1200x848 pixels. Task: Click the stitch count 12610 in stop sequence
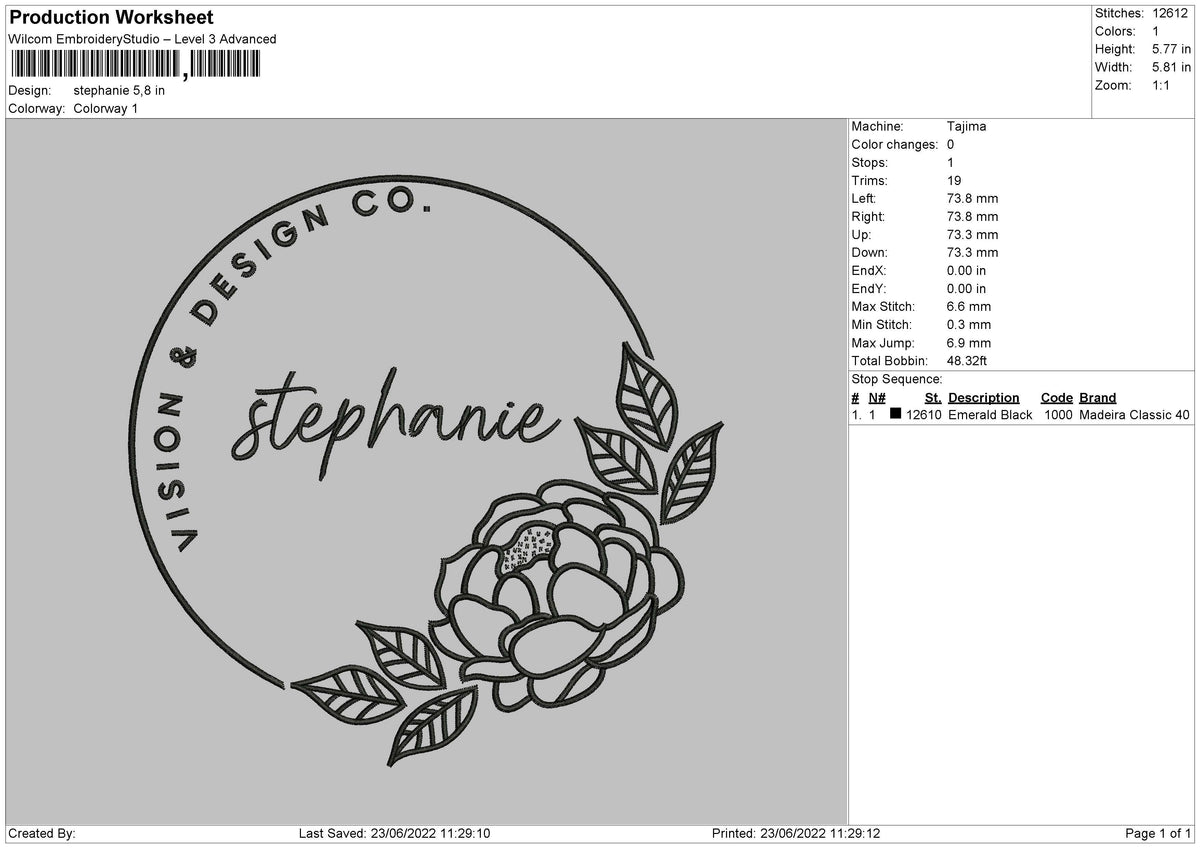click(x=924, y=415)
